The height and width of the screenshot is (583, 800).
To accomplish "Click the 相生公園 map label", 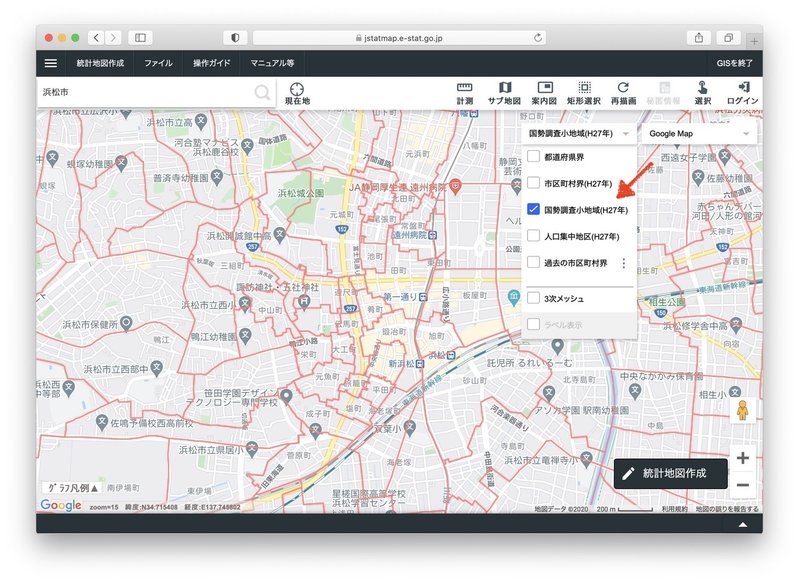I will [x=666, y=302].
